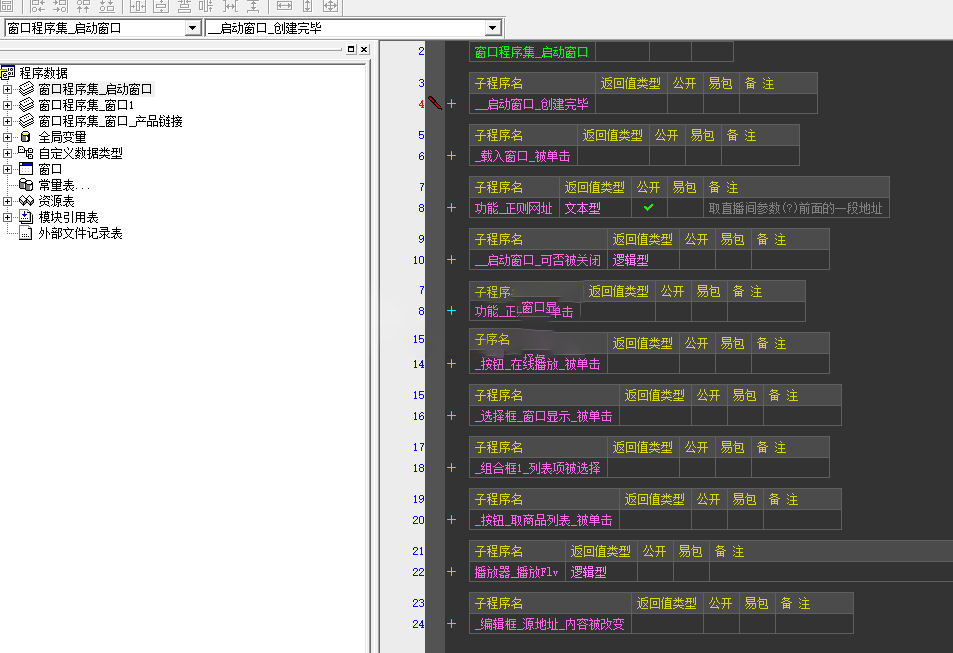Expand the 全局变量 tree node
Image resolution: width=953 pixels, height=653 pixels.
tap(7, 137)
